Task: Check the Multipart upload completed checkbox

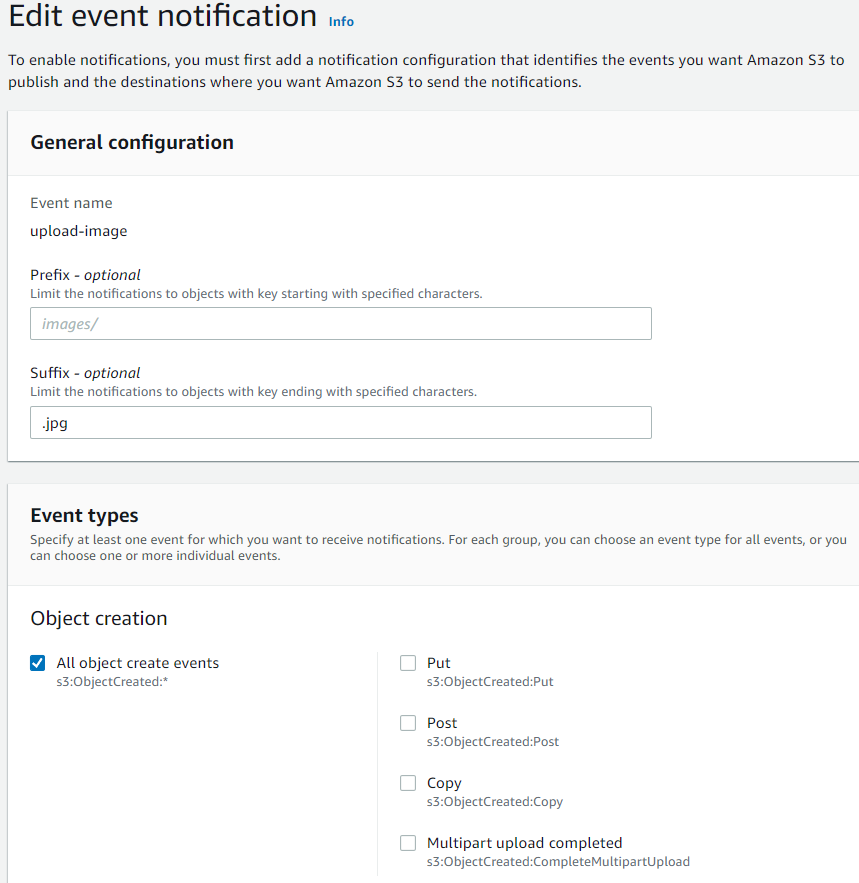Action: click(x=408, y=843)
